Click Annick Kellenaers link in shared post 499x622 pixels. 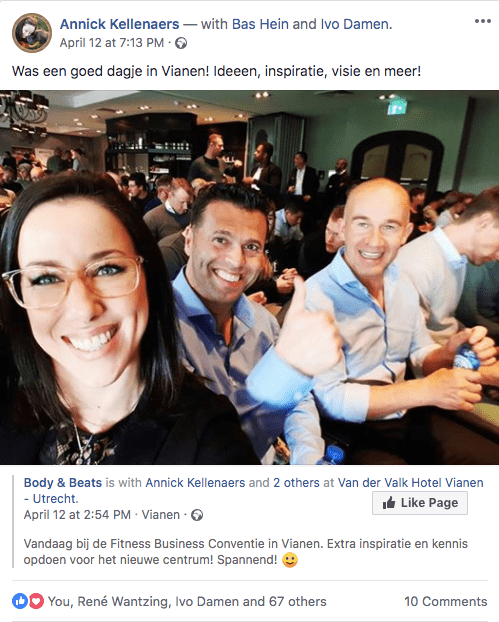(x=195, y=483)
